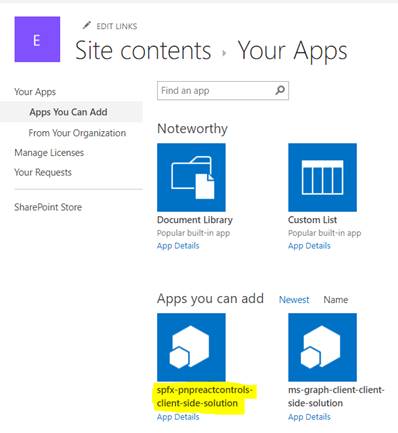Open From Your Organization in navigation
Viewport: 398px width, 433px height.
tap(77, 133)
